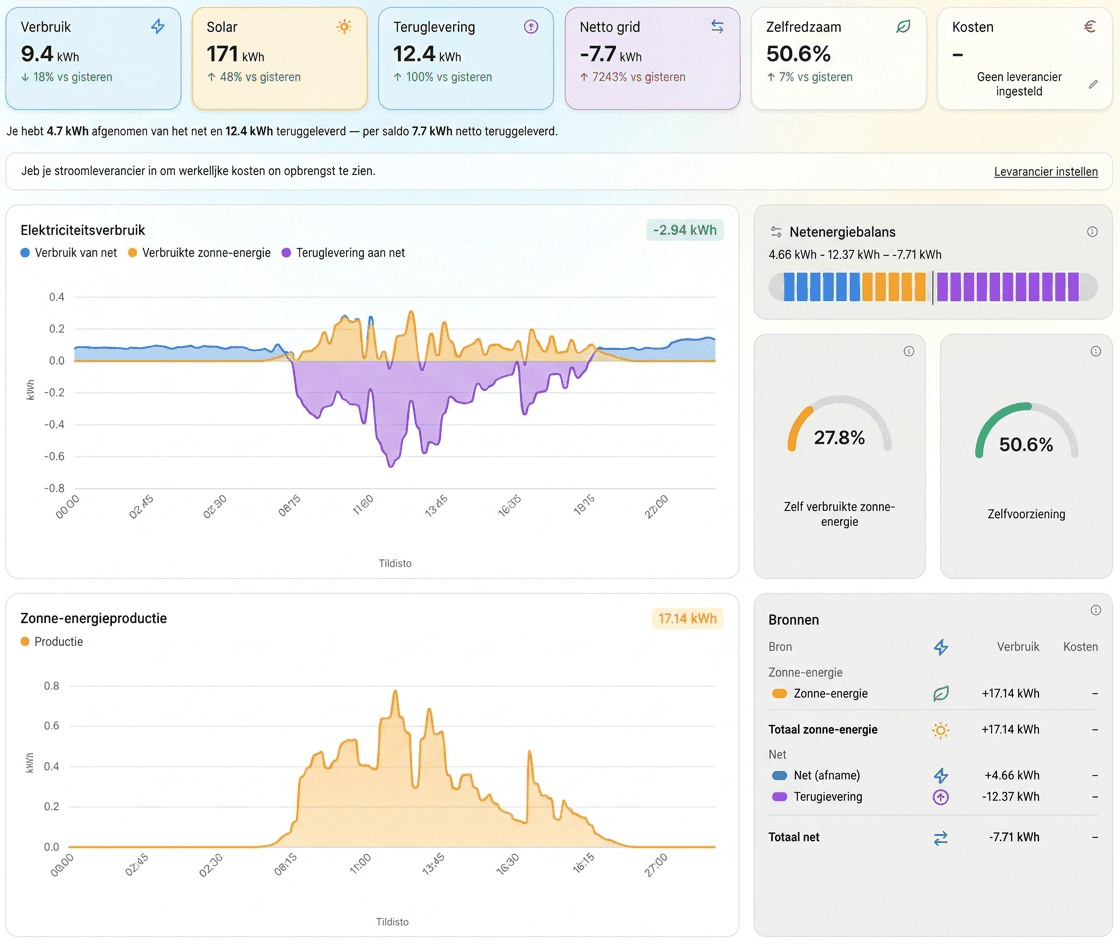Click the Kosten column header in Bronnen
The height and width of the screenshot is (944, 1120).
[x=1080, y=647]
